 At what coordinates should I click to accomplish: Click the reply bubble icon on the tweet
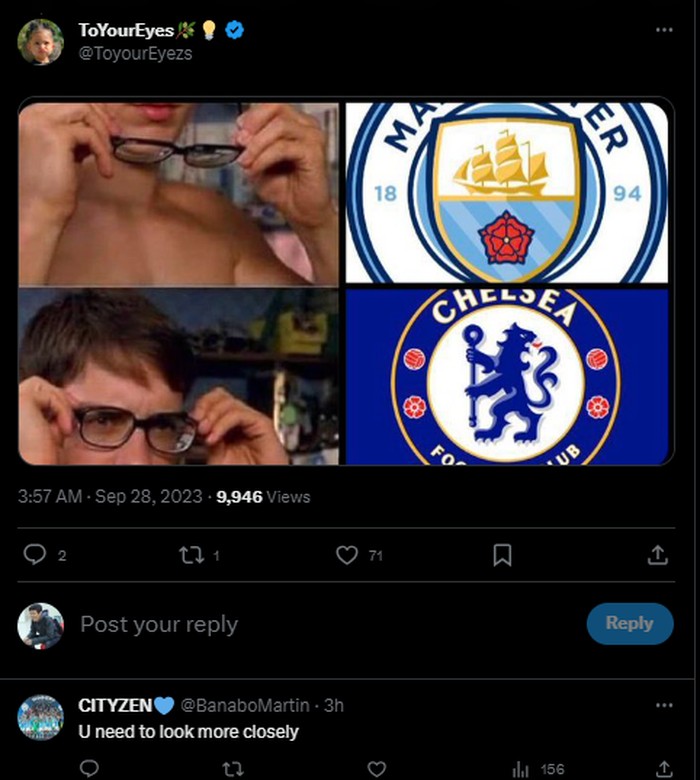(x=35, y=554)
